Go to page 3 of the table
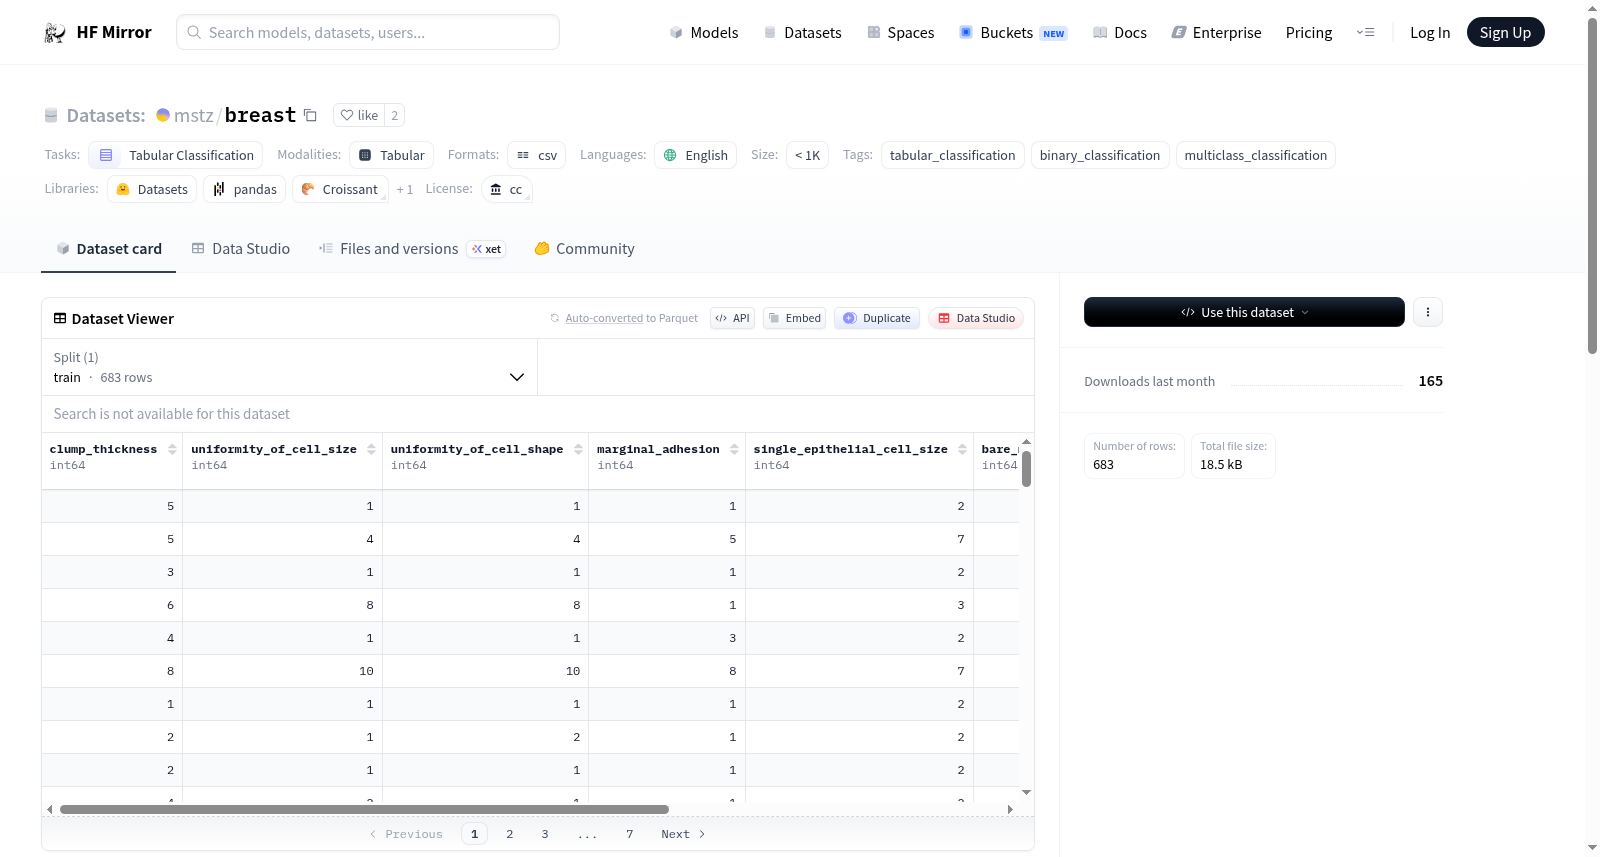Screen dimensions: 1600x857 [545, 834]
